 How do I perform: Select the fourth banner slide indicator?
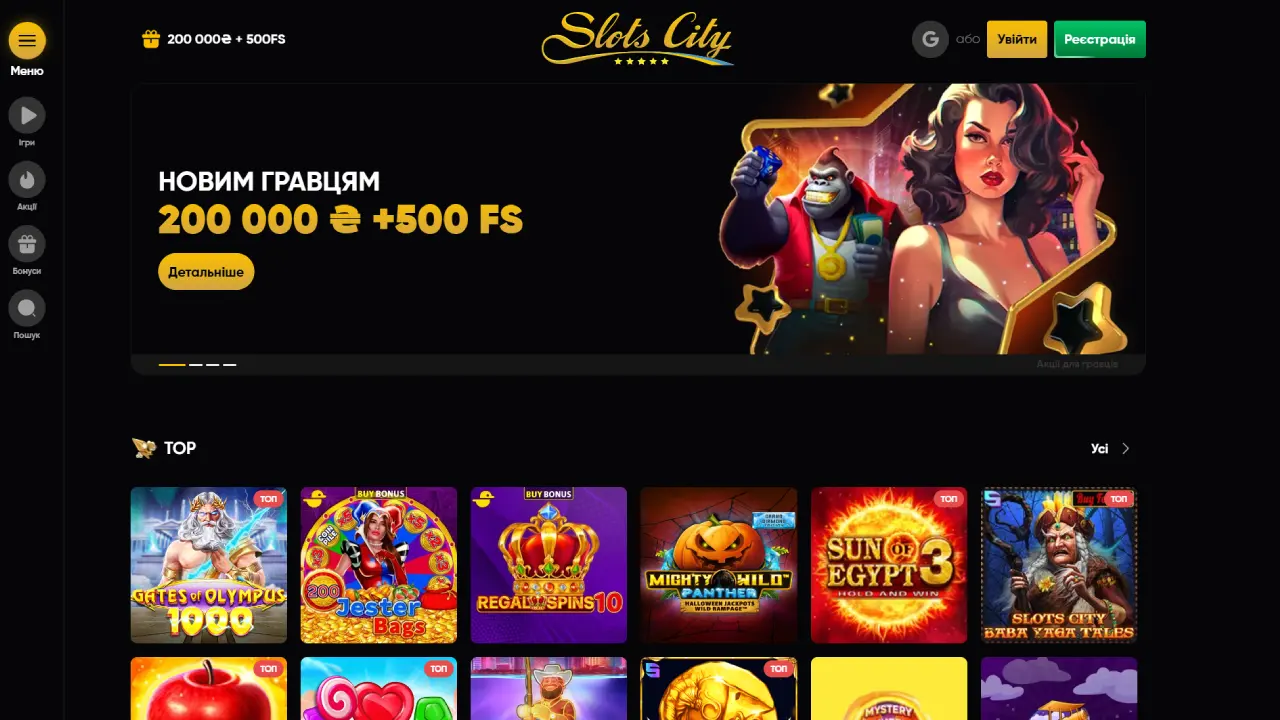click(230, 365)
